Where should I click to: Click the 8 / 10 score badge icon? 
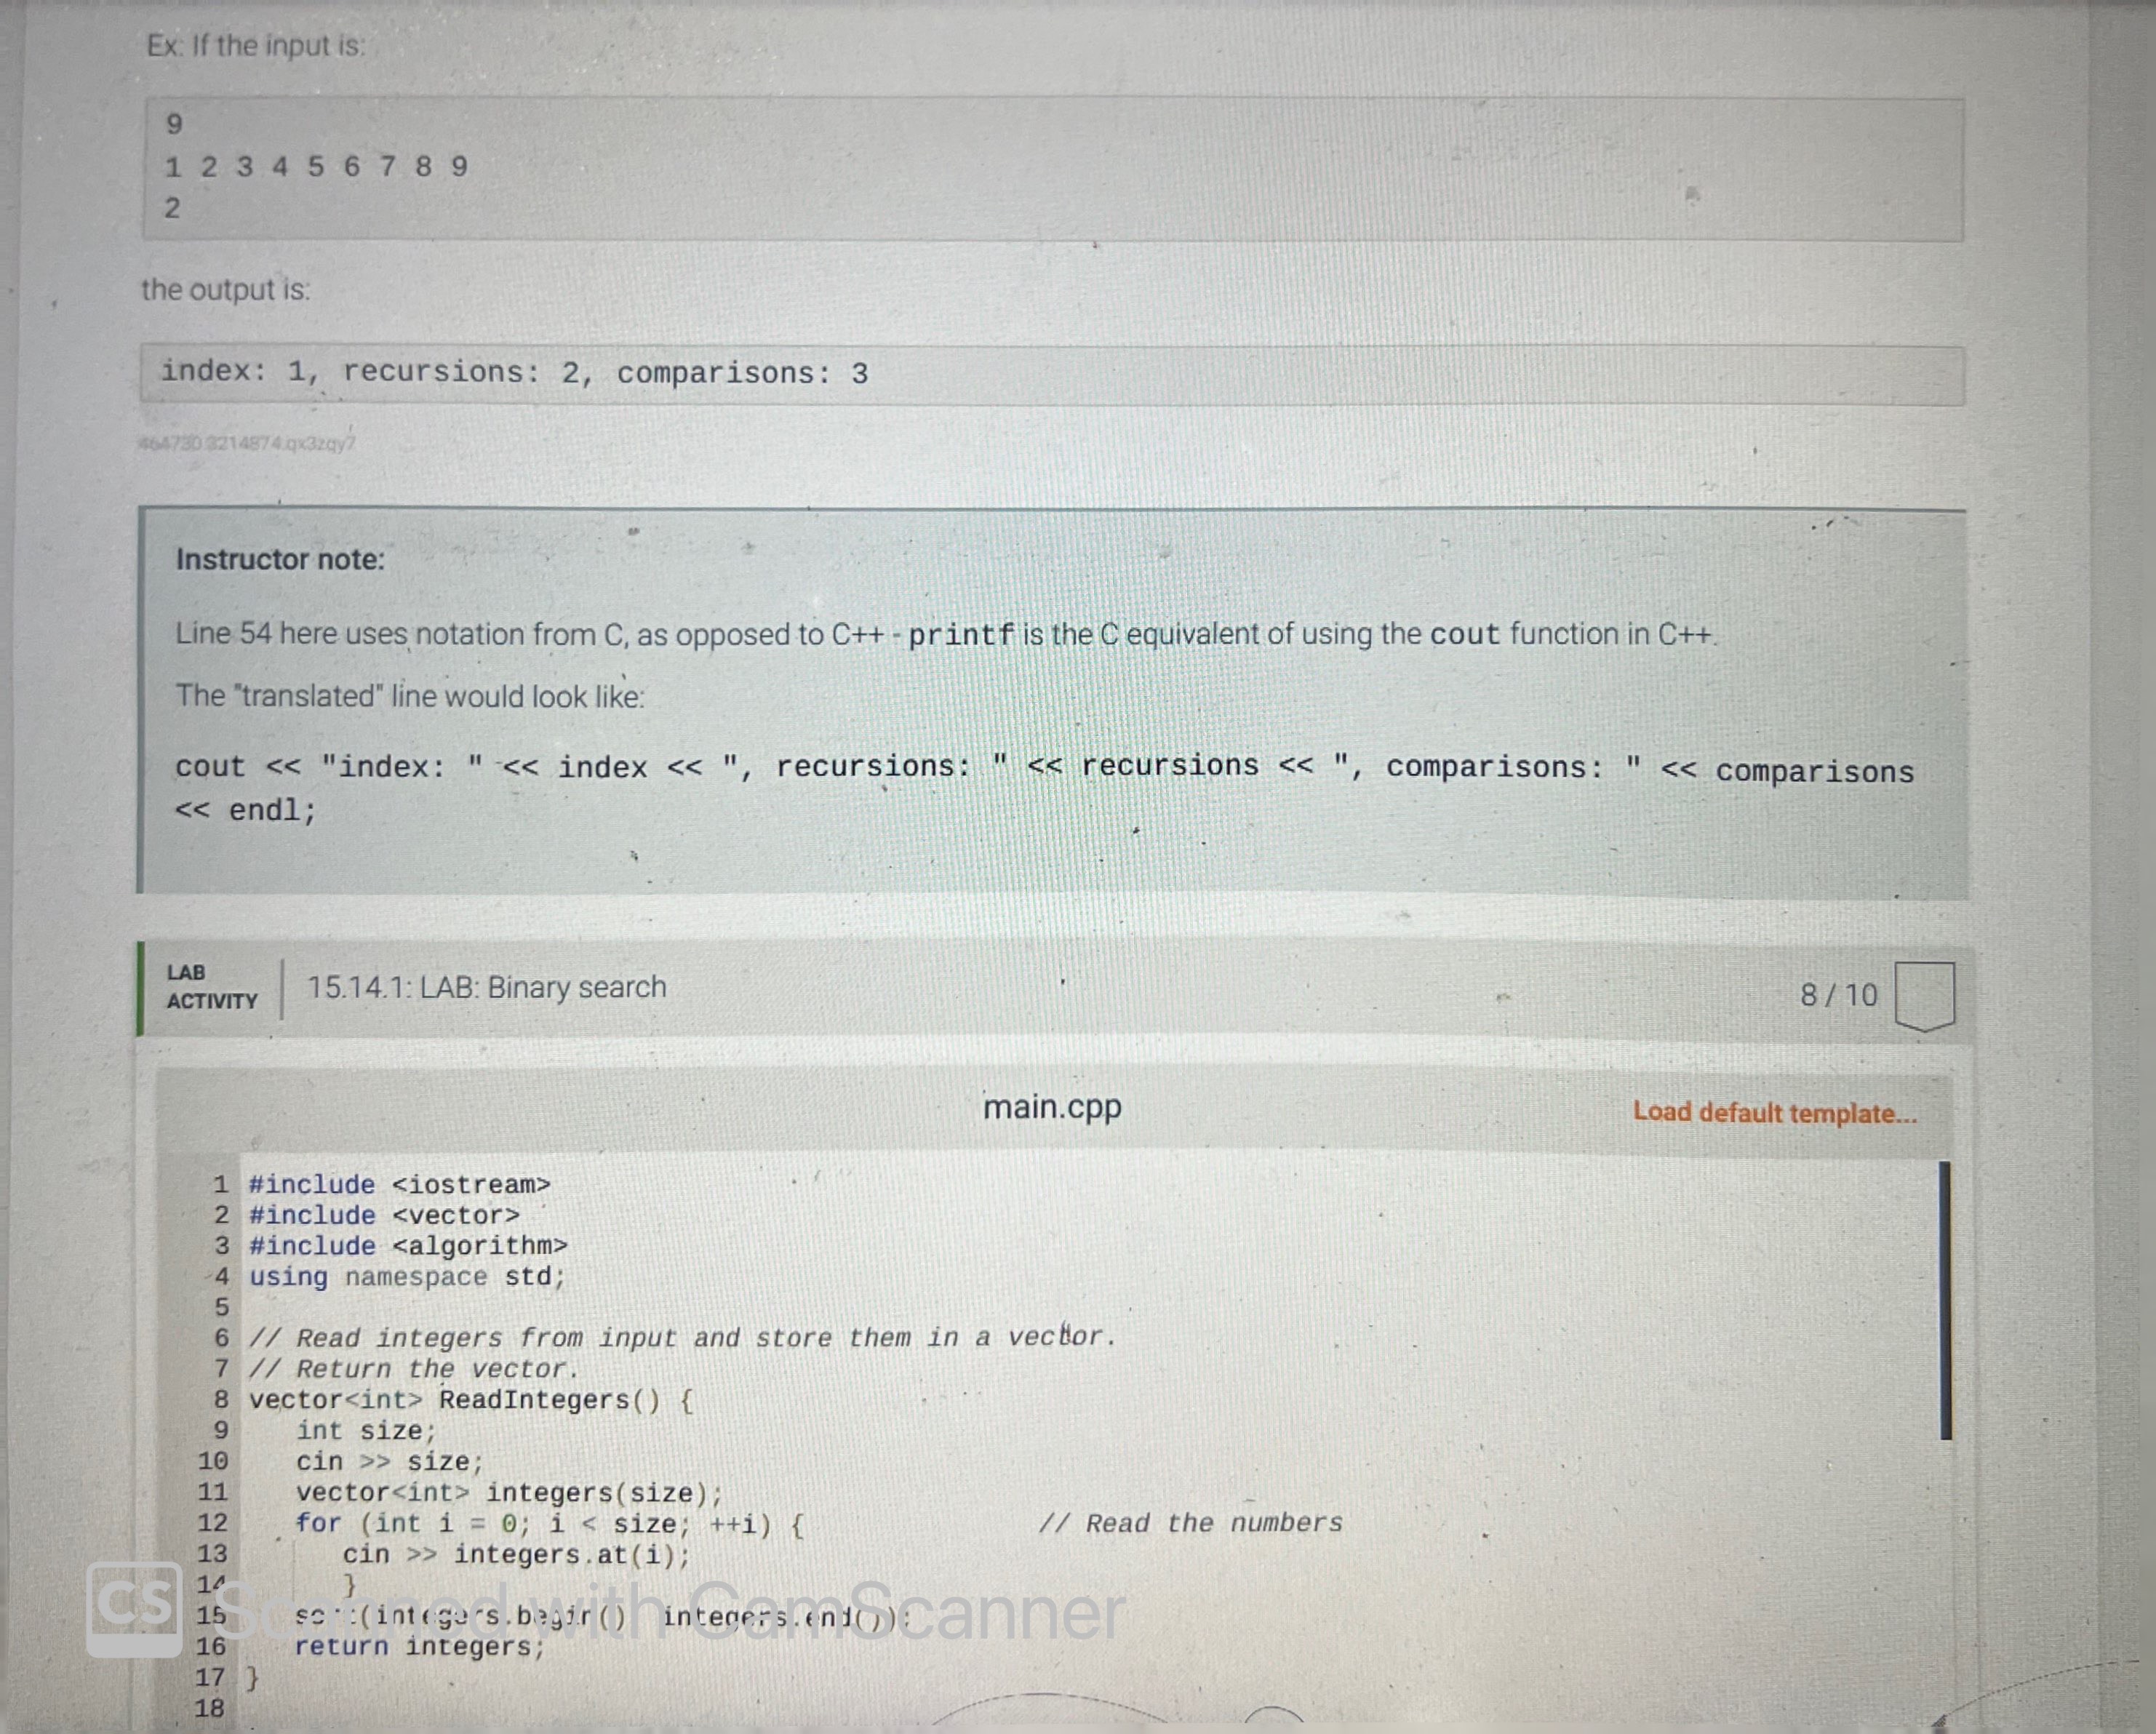coord(1924,996)
